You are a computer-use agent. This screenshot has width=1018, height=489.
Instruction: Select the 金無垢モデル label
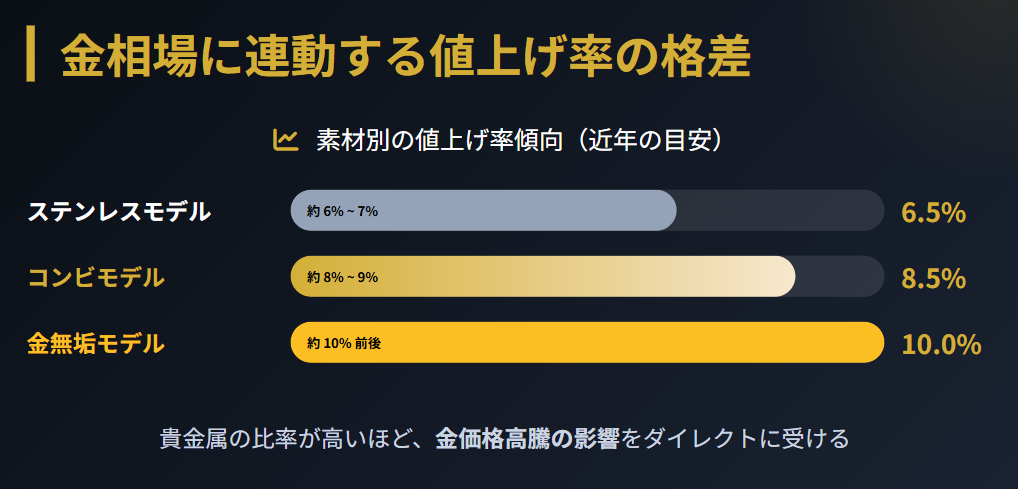coord(96,344)
